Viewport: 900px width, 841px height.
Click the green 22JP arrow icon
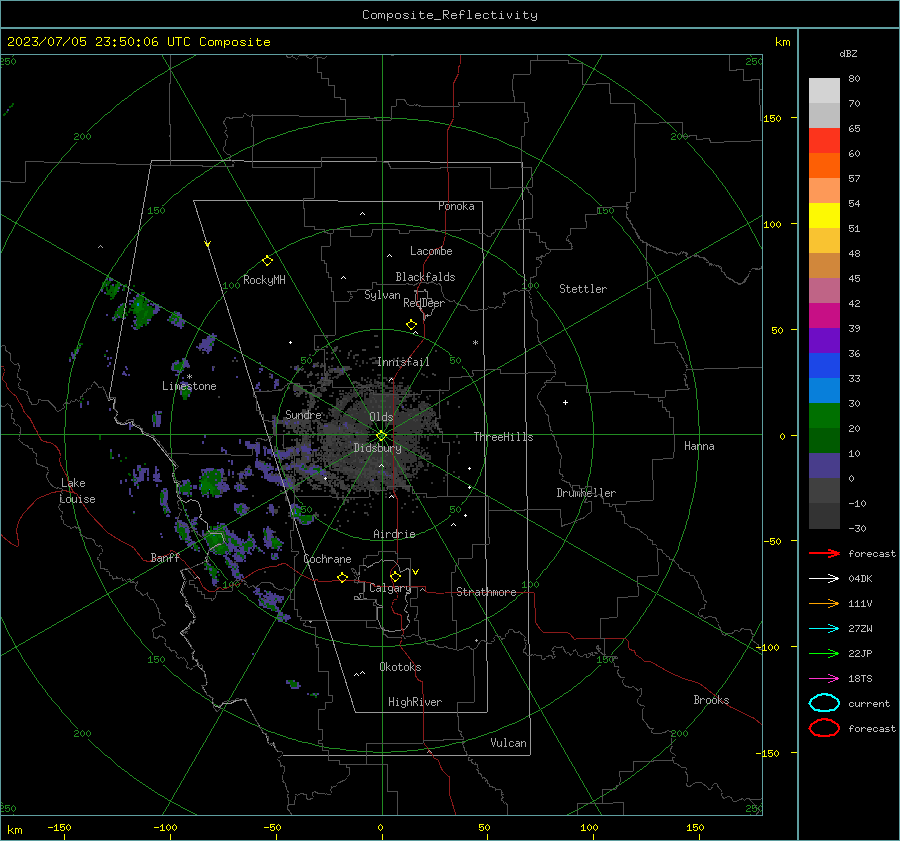pos(824,653)
